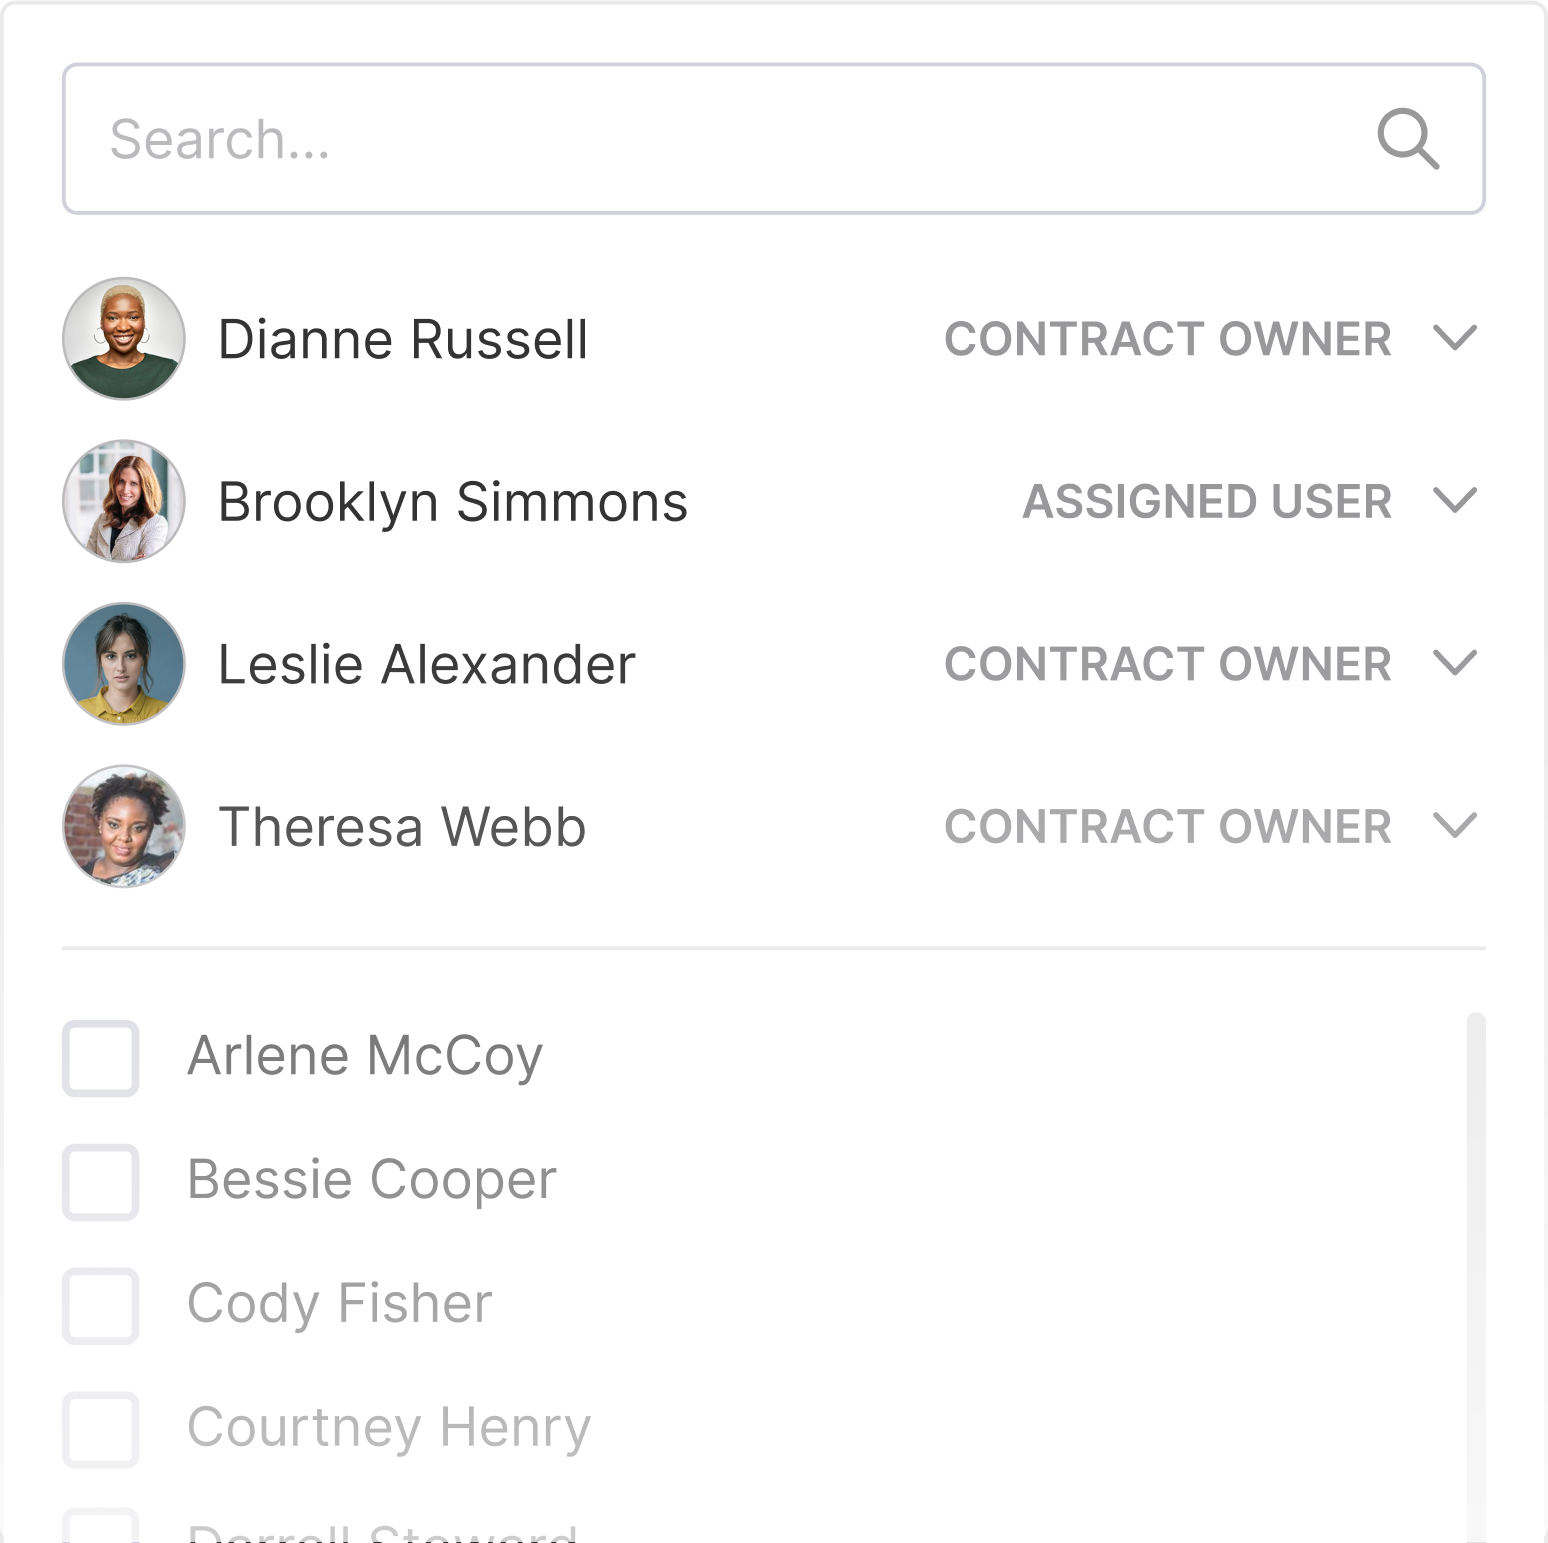Enable the Courtney Henry checkbox
The height and width of the screenshot is (1543, 1548).
click(101, 1430)
